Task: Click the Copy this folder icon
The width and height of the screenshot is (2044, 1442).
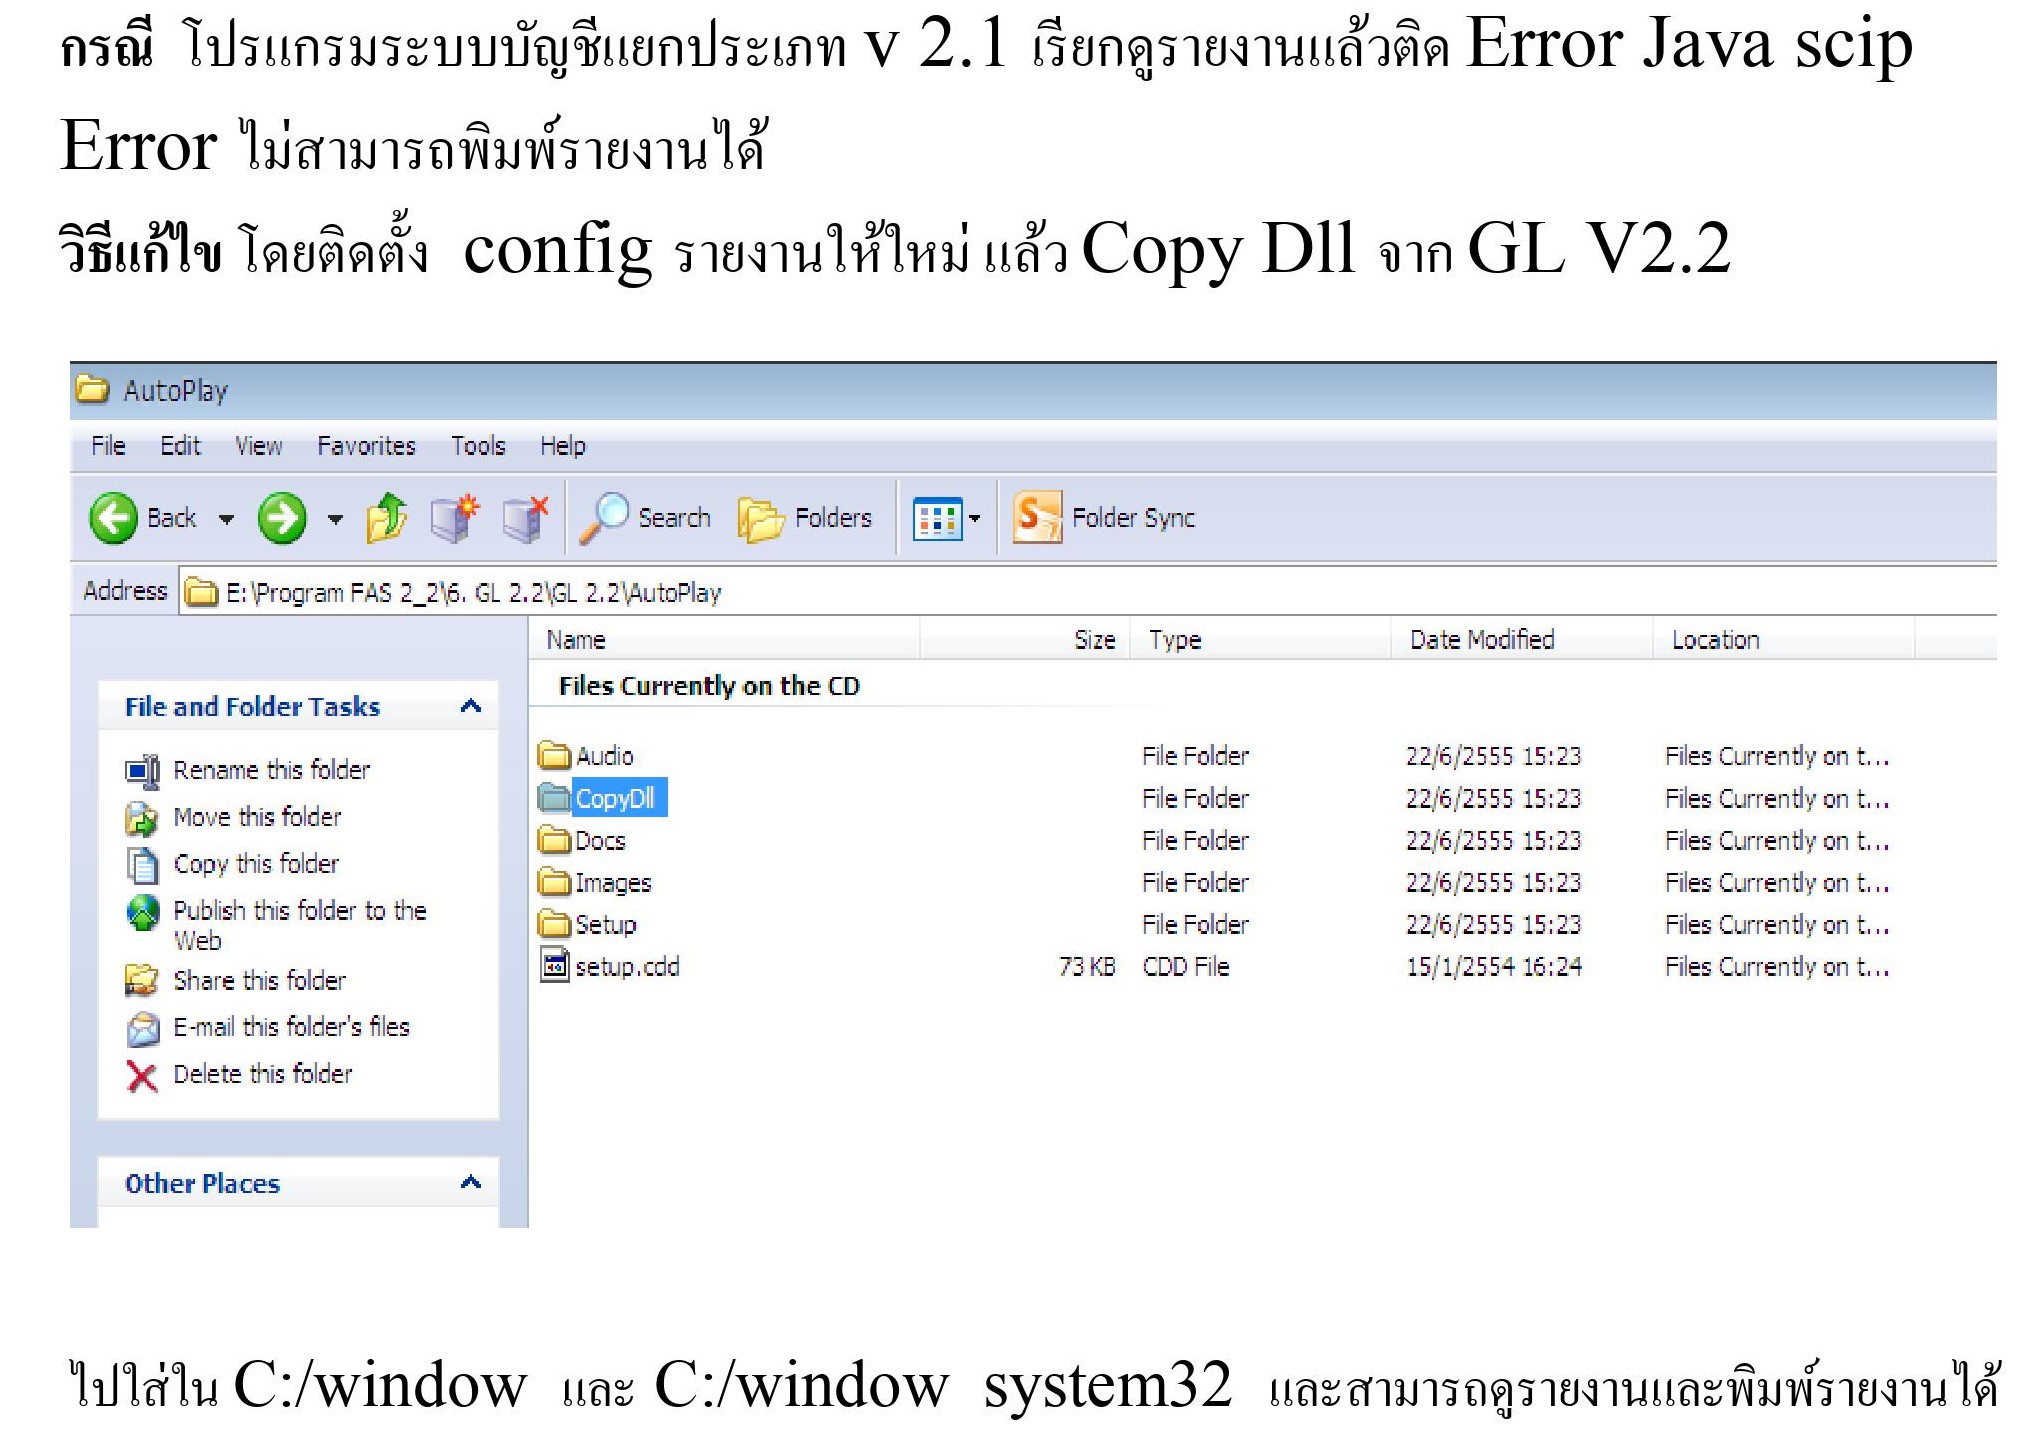Action: [143, 864]
